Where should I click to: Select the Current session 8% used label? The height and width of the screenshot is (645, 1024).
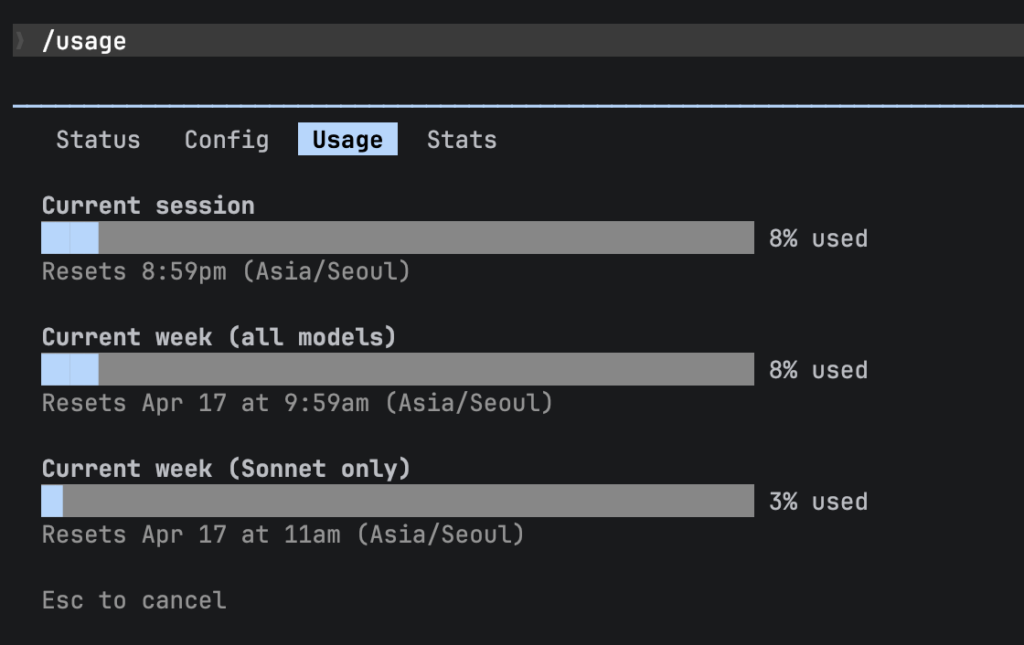pos(817,239)
